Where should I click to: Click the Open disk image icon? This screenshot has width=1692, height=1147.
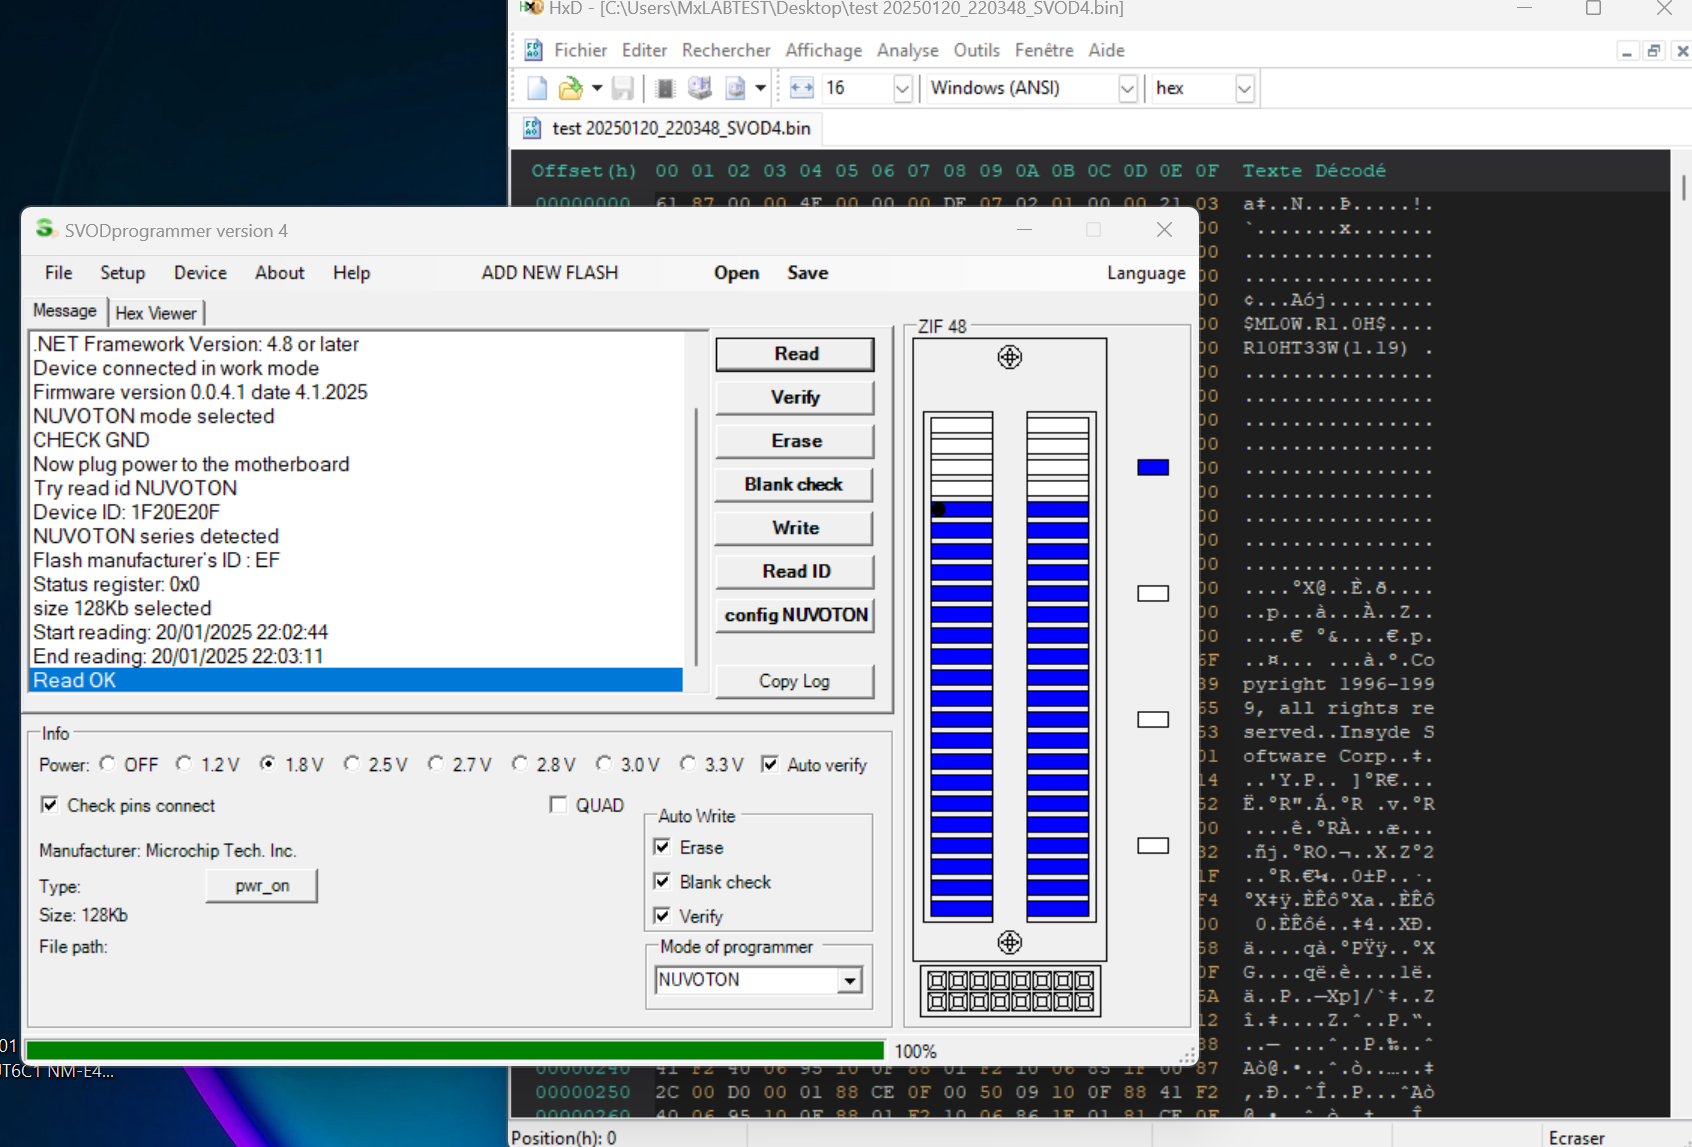point(735,88)
